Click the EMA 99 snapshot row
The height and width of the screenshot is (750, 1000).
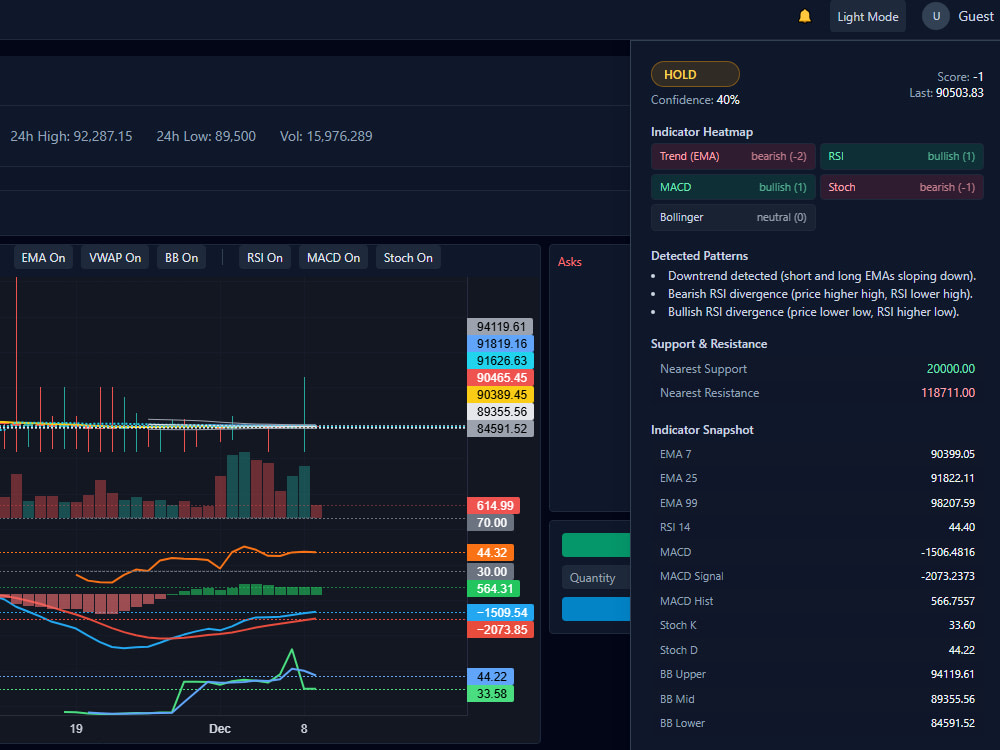click(817, 503)
